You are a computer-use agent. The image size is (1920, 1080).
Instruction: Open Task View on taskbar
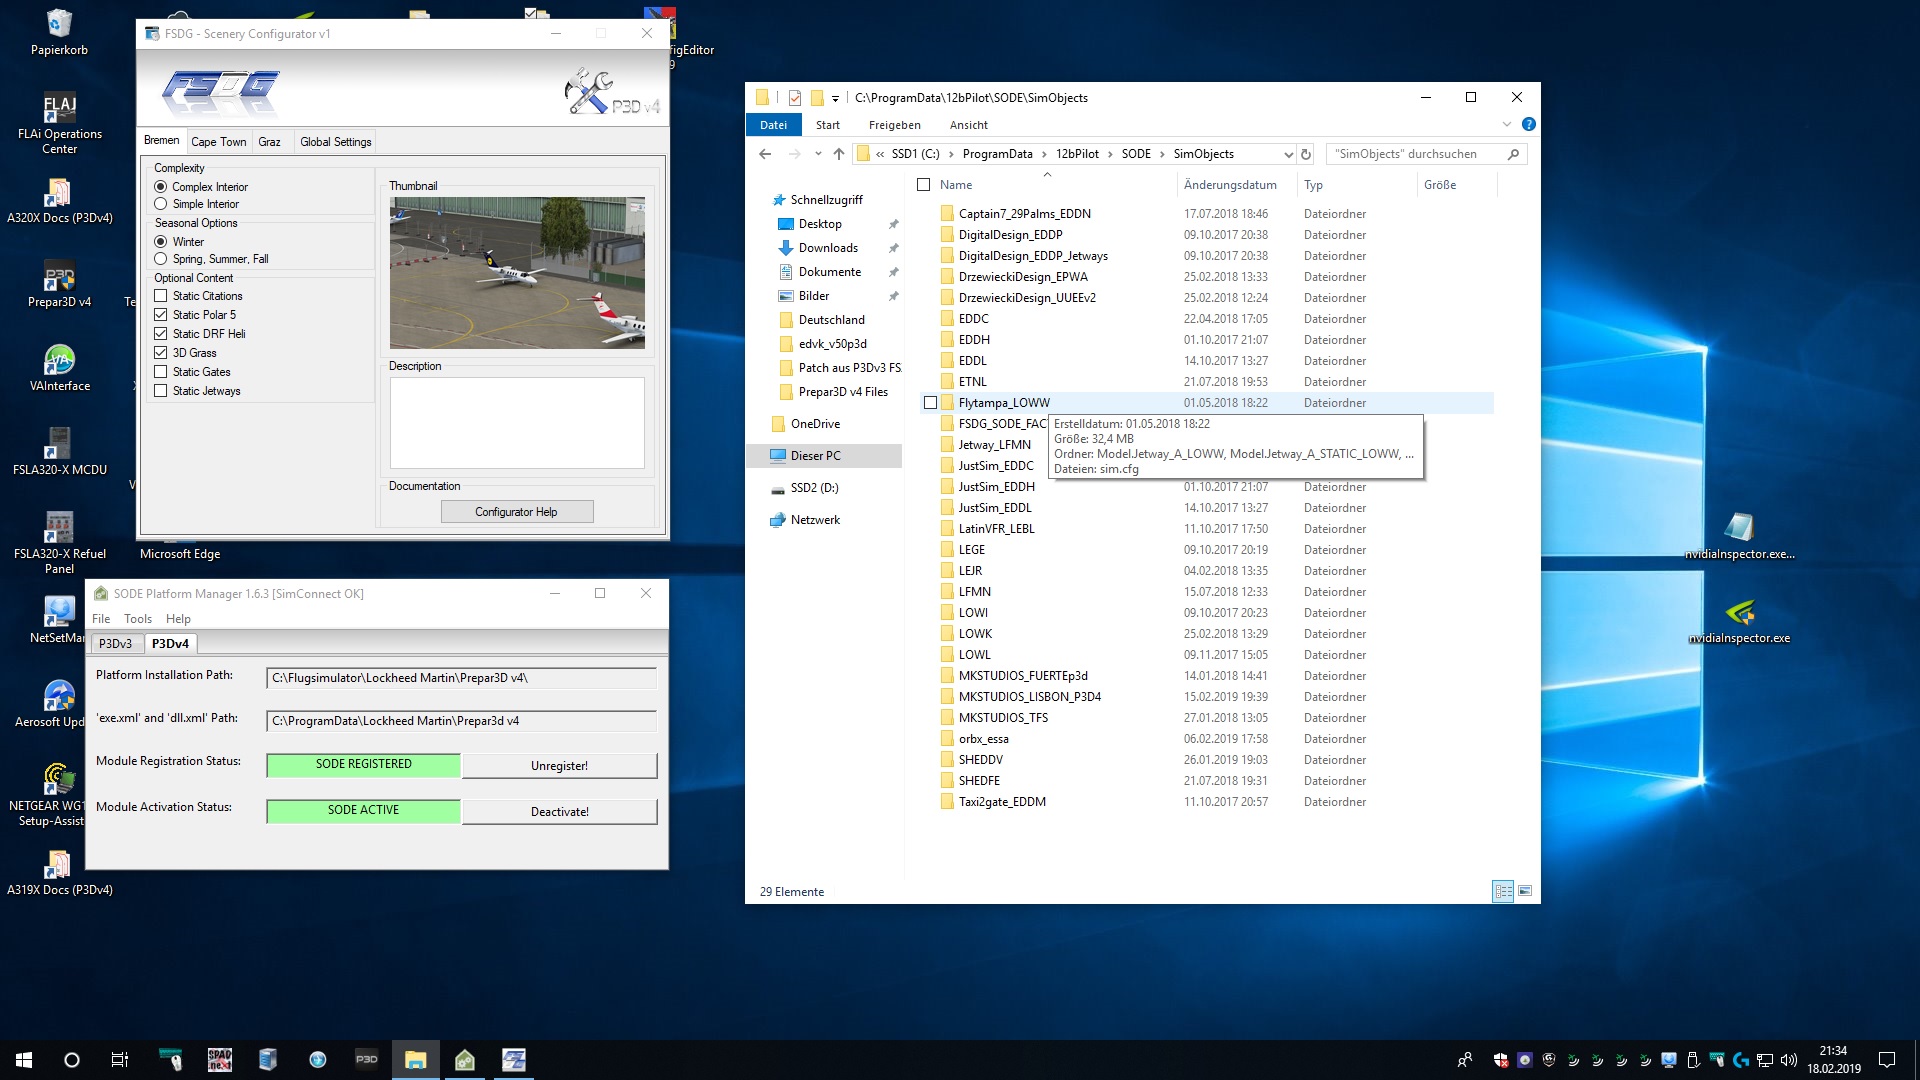(x=119, y=1060)
